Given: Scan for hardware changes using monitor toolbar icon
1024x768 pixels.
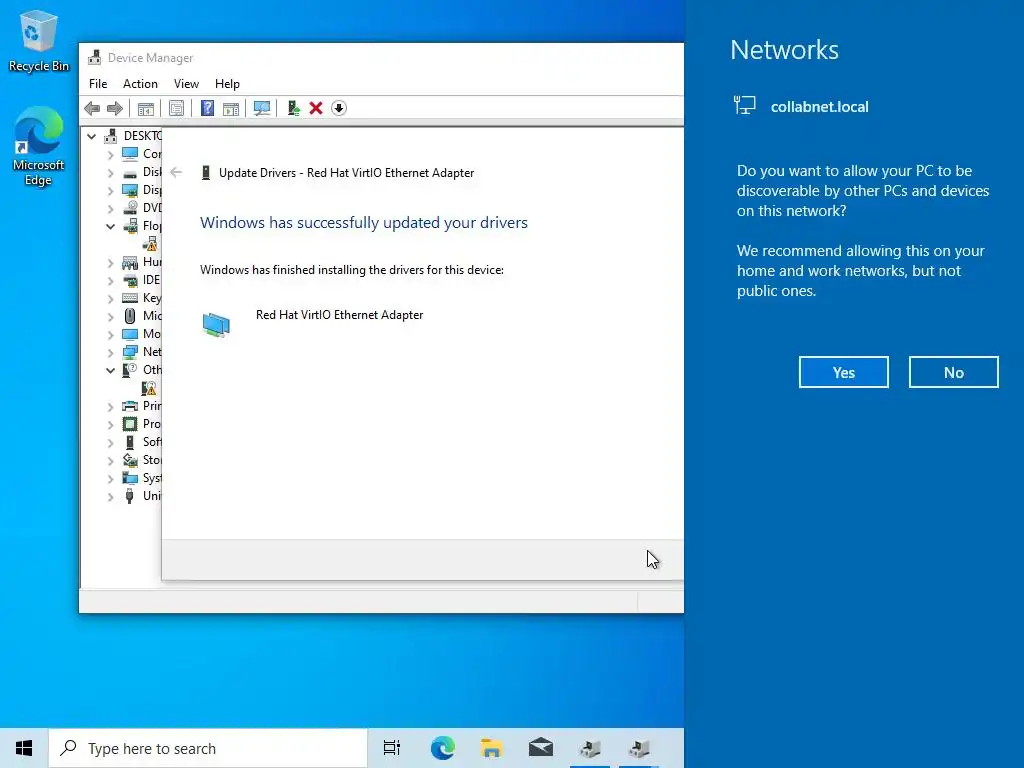Looking at the screenshot, I should point(262,108).
